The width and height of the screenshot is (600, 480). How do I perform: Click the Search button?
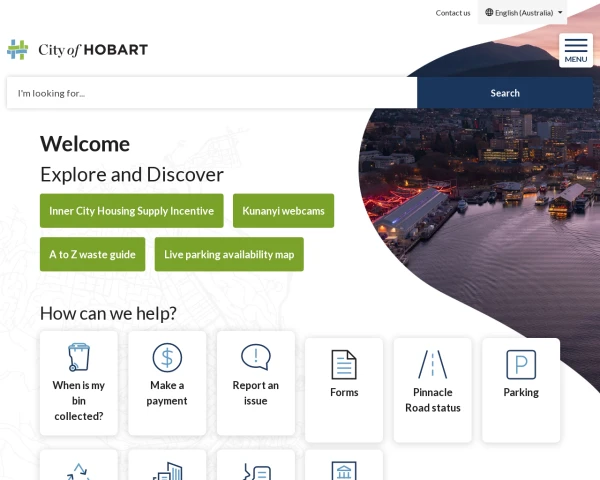[x=505, y=93]
